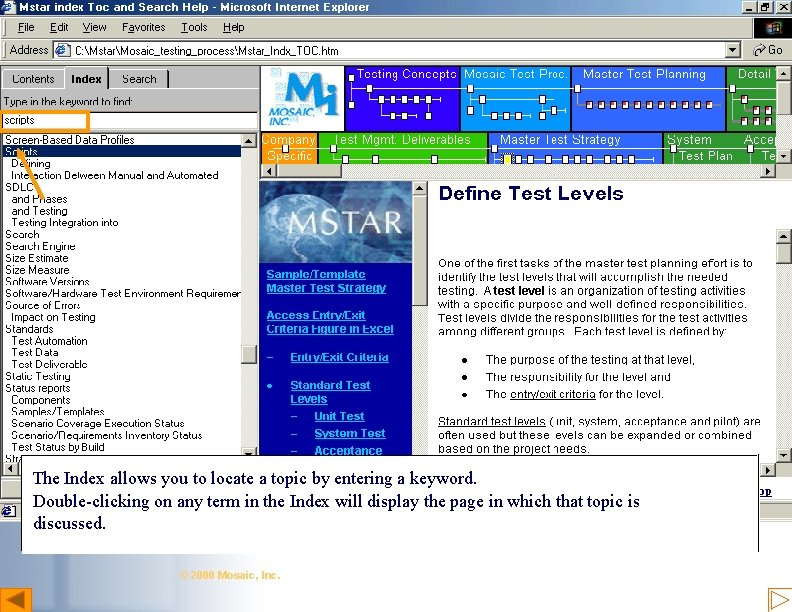Select Test Status by Build entry
The height and width of the screenshot is (612, 792).
(58, 447)
